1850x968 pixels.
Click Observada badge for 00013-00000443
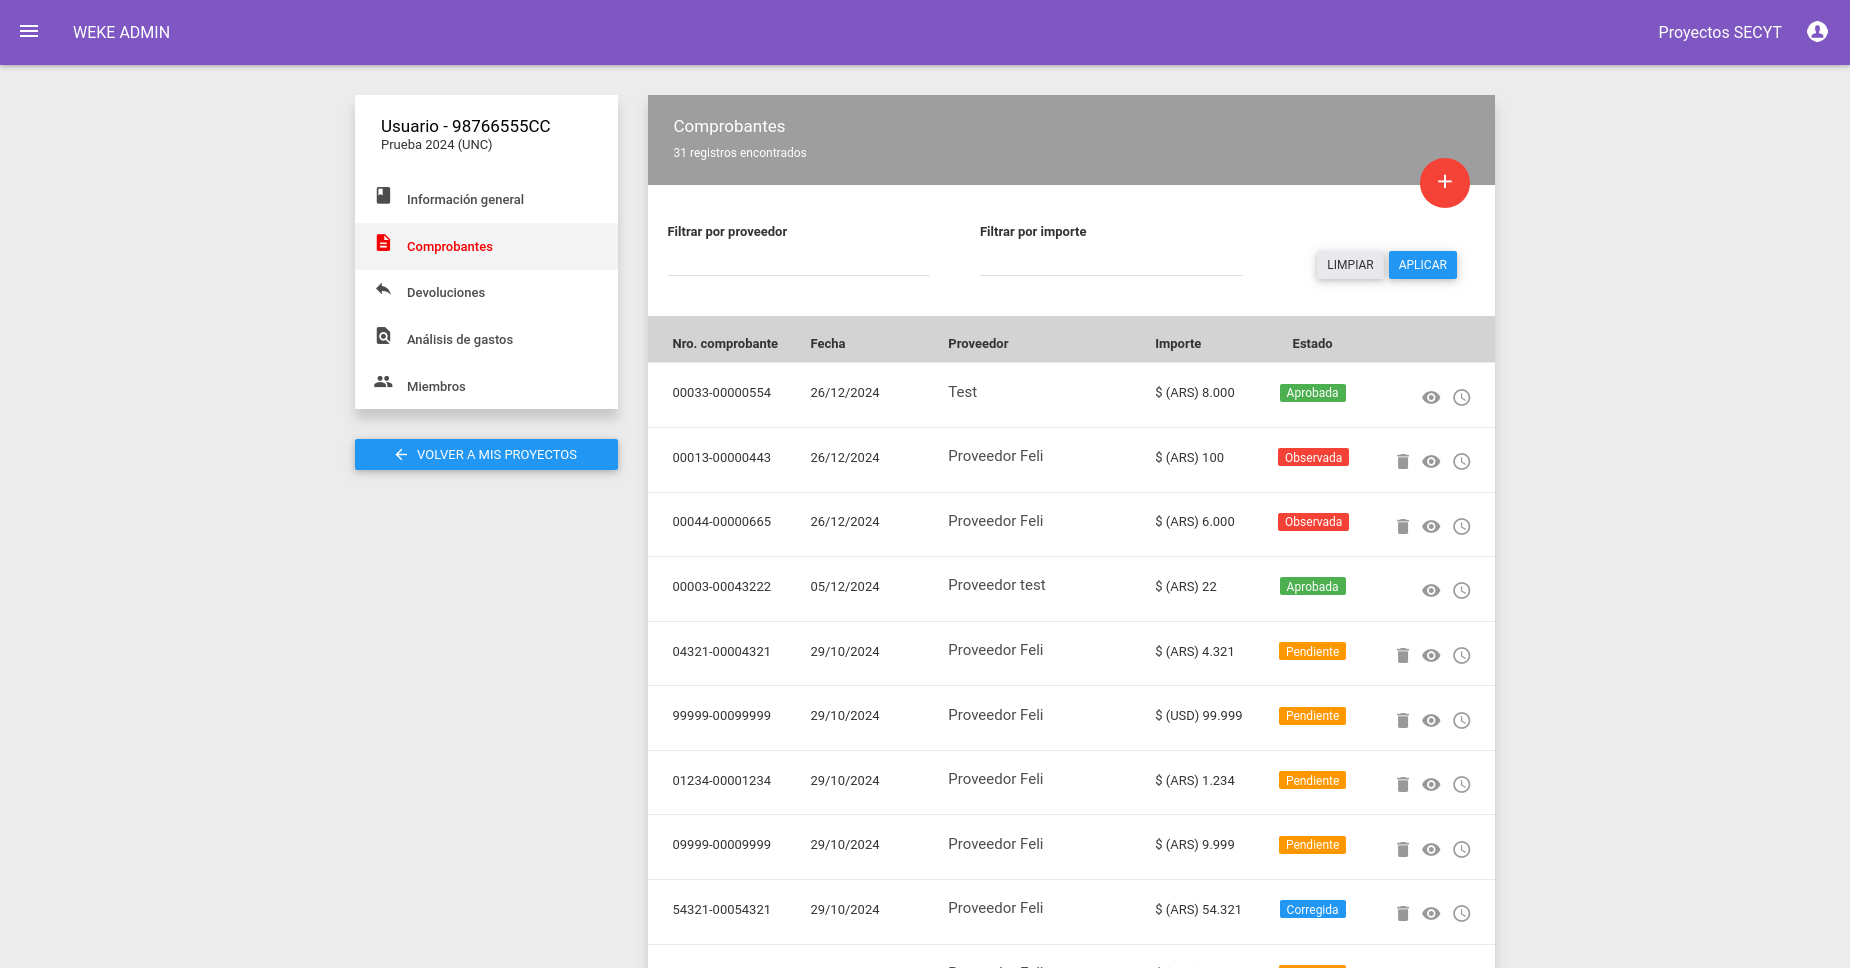point(1313,457)
